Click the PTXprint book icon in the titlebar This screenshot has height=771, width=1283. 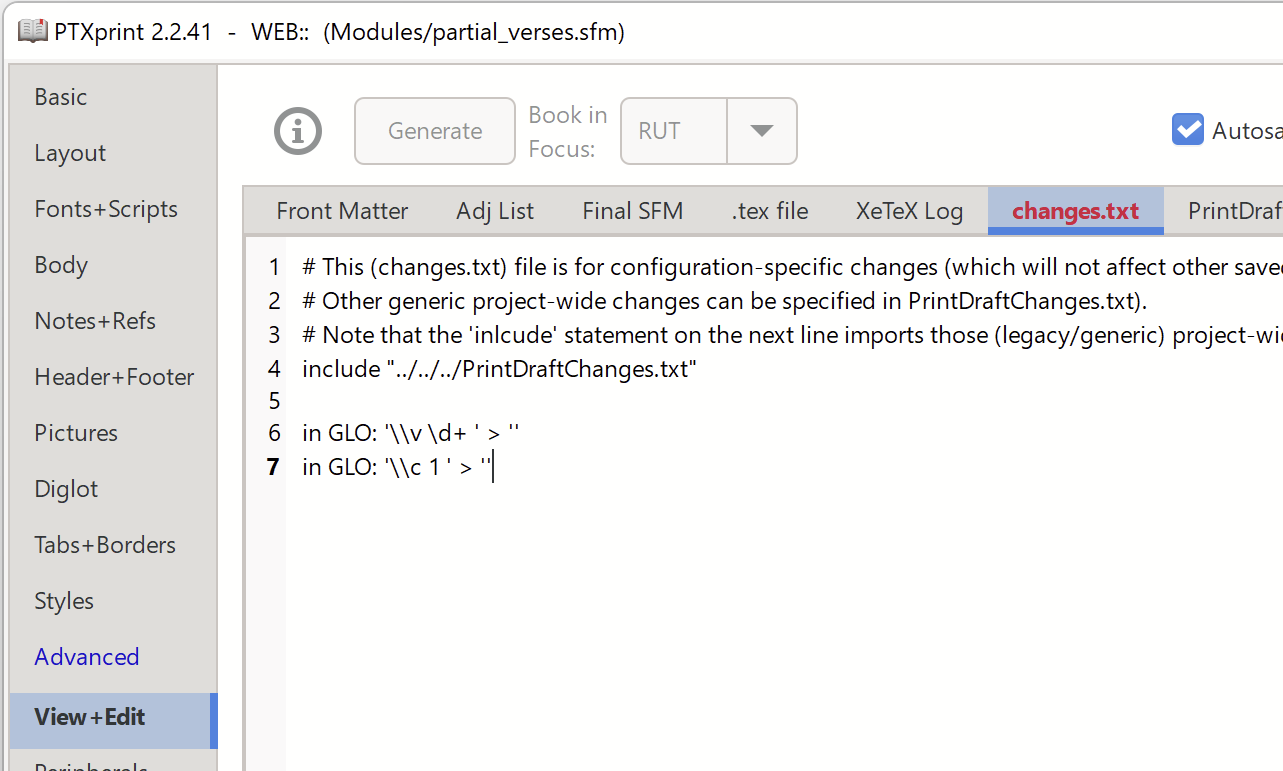(x=32, y=31)
